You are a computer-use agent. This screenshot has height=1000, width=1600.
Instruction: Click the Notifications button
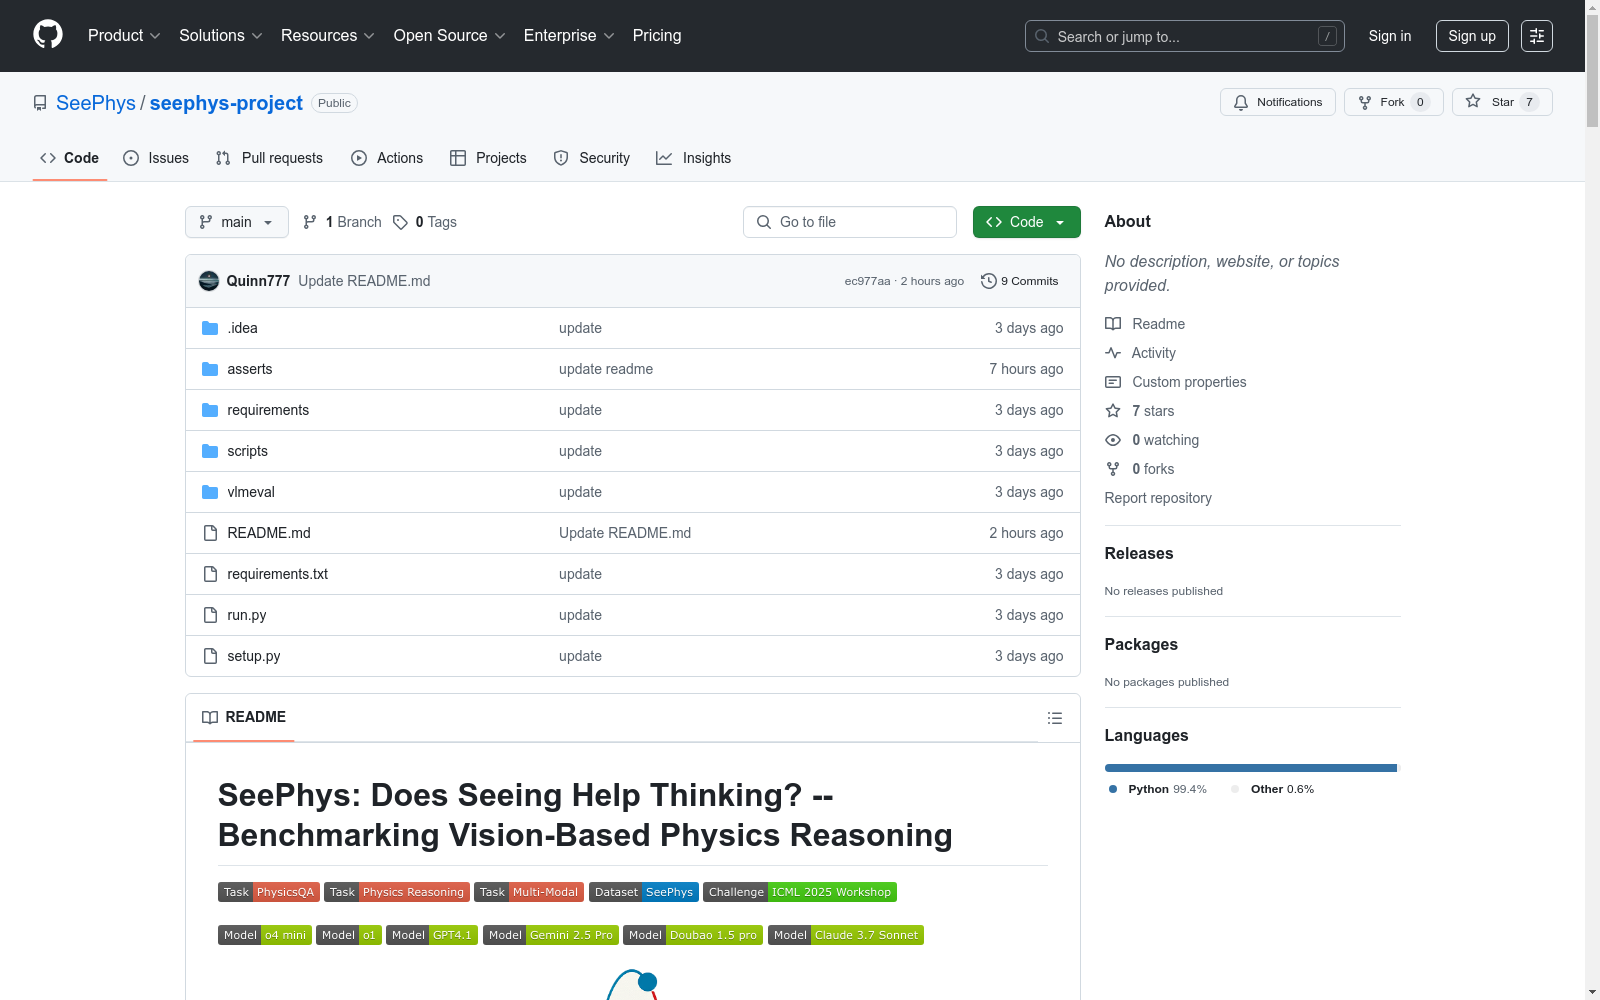point(1278,102)
